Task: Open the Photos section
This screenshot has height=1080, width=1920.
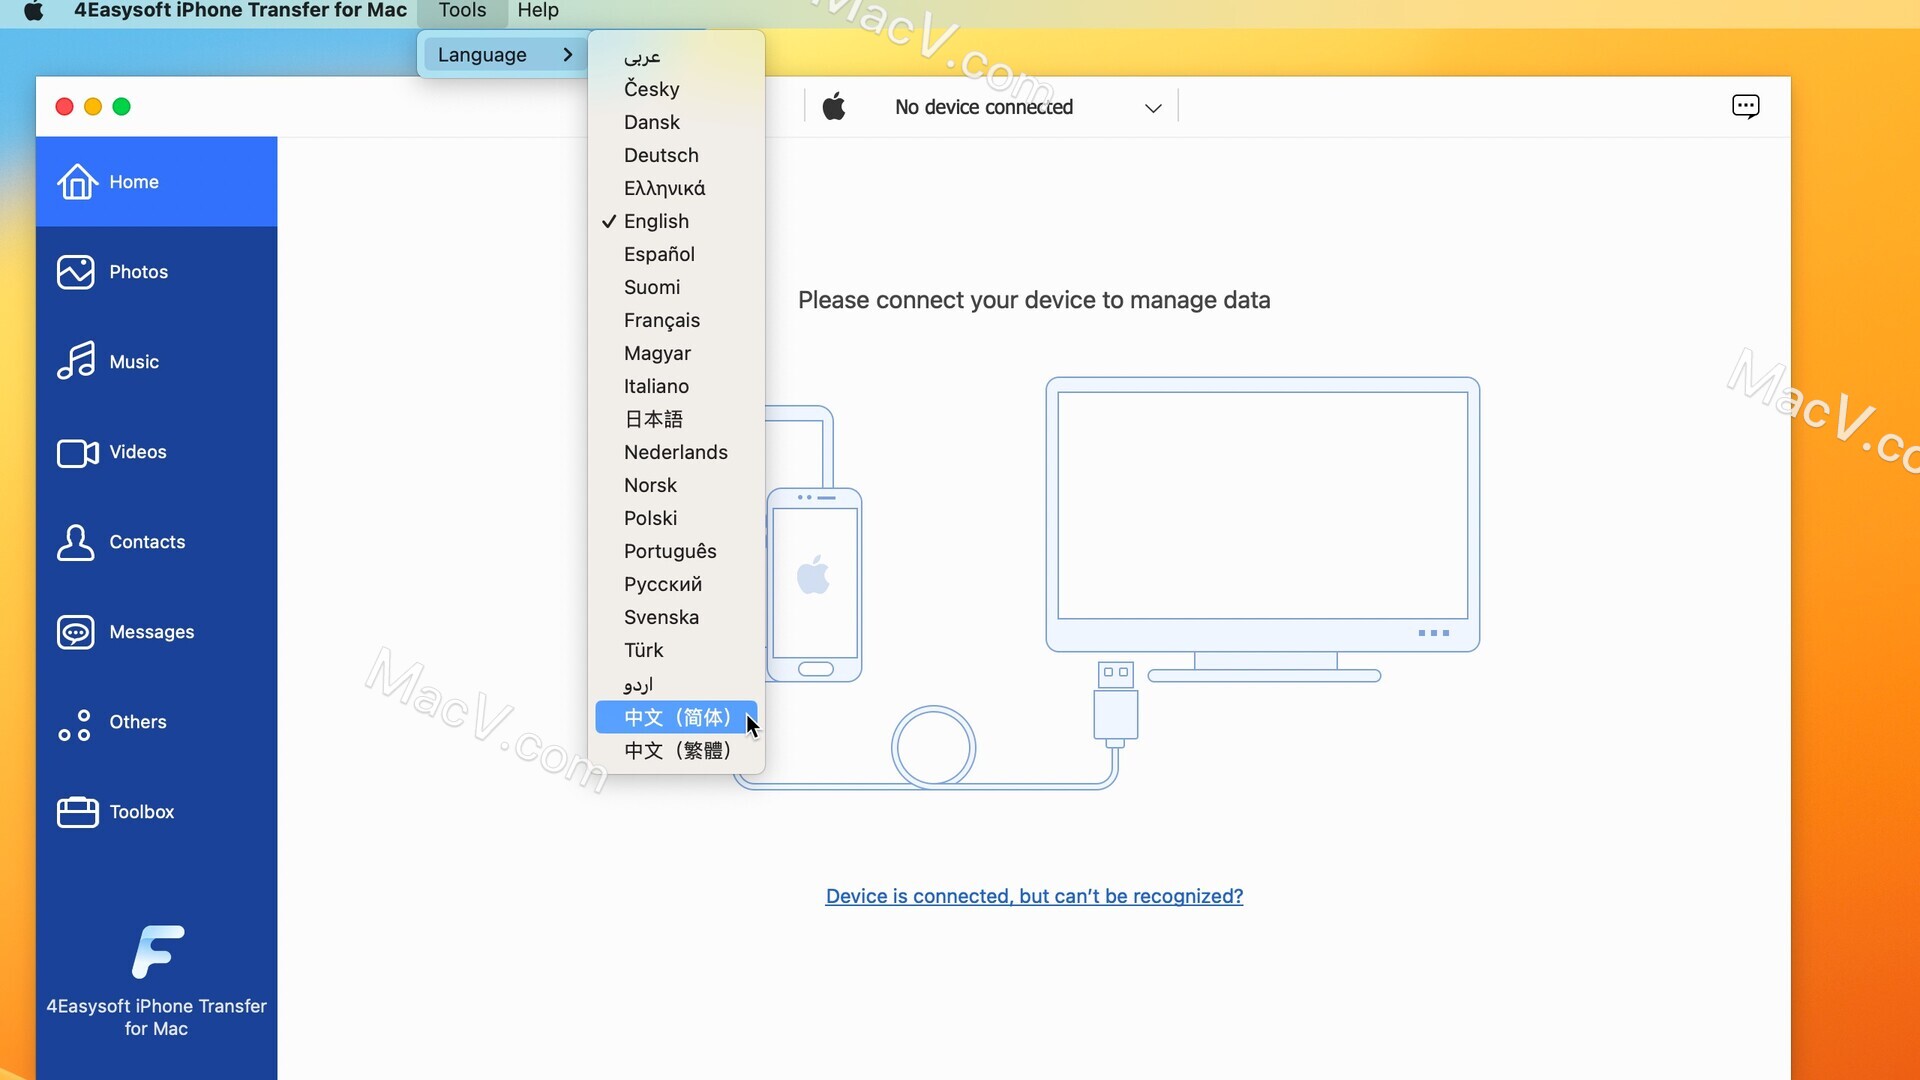Action: [x=157, y=272]
